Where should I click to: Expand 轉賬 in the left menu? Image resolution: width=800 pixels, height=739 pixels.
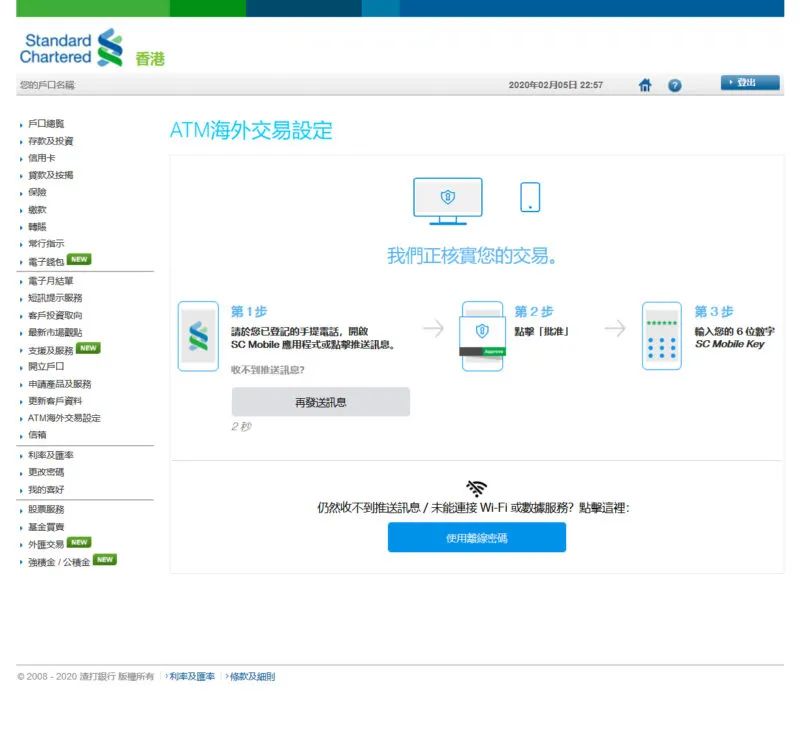pyautogui.click(x=37, y=227)
